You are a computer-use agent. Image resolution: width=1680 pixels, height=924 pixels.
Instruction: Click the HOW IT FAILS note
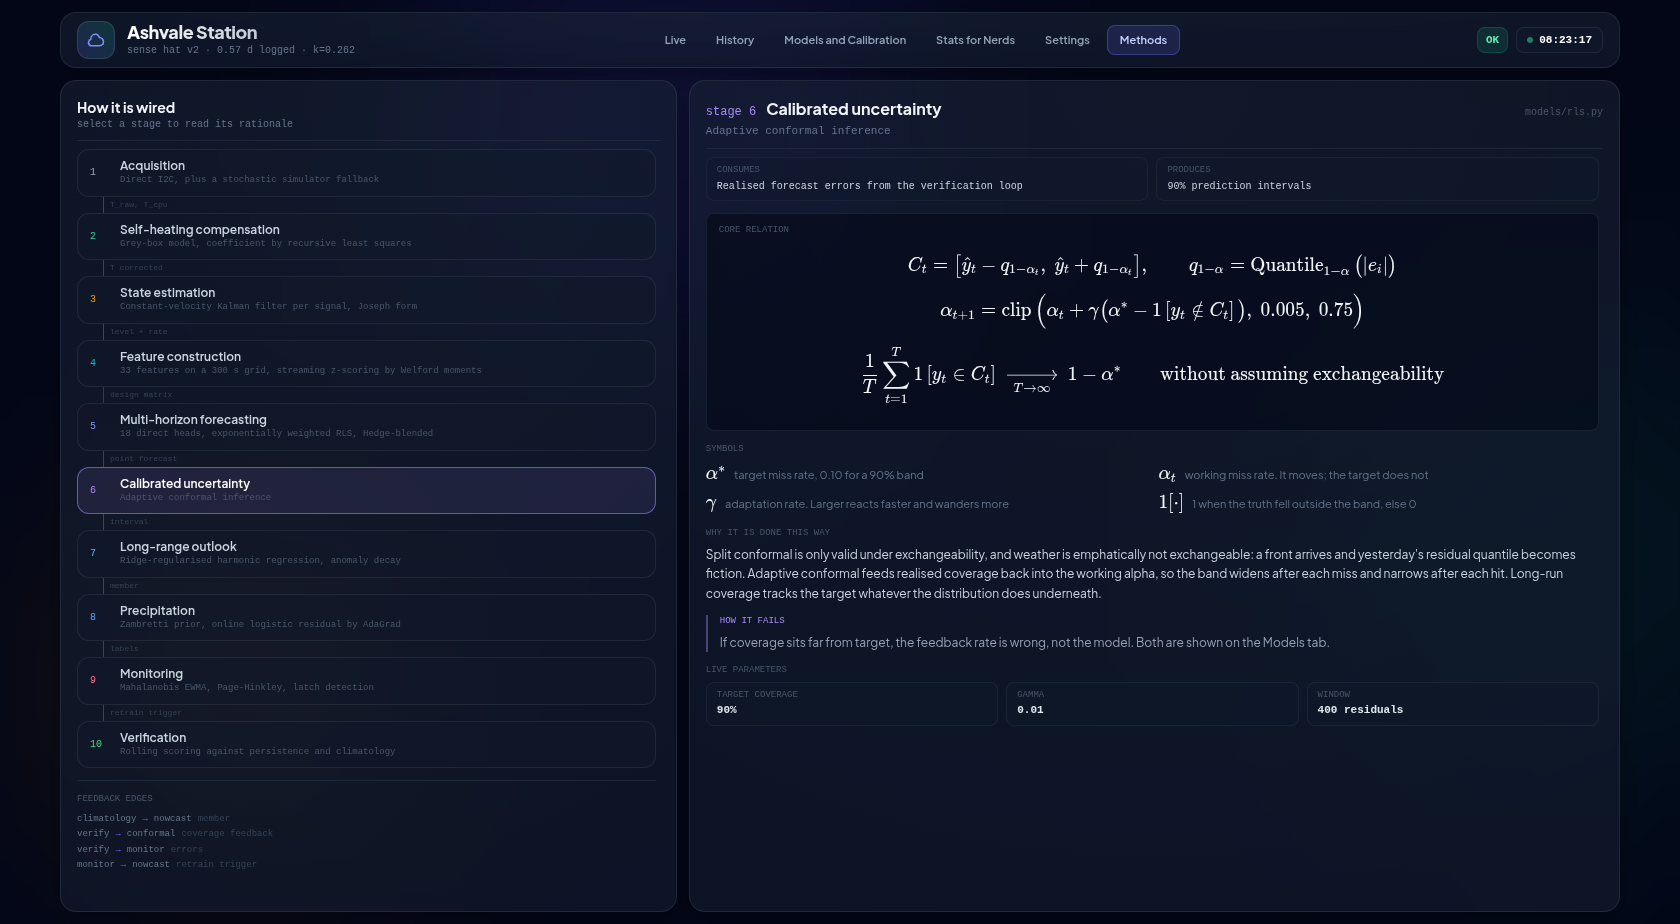[1152, 633]
